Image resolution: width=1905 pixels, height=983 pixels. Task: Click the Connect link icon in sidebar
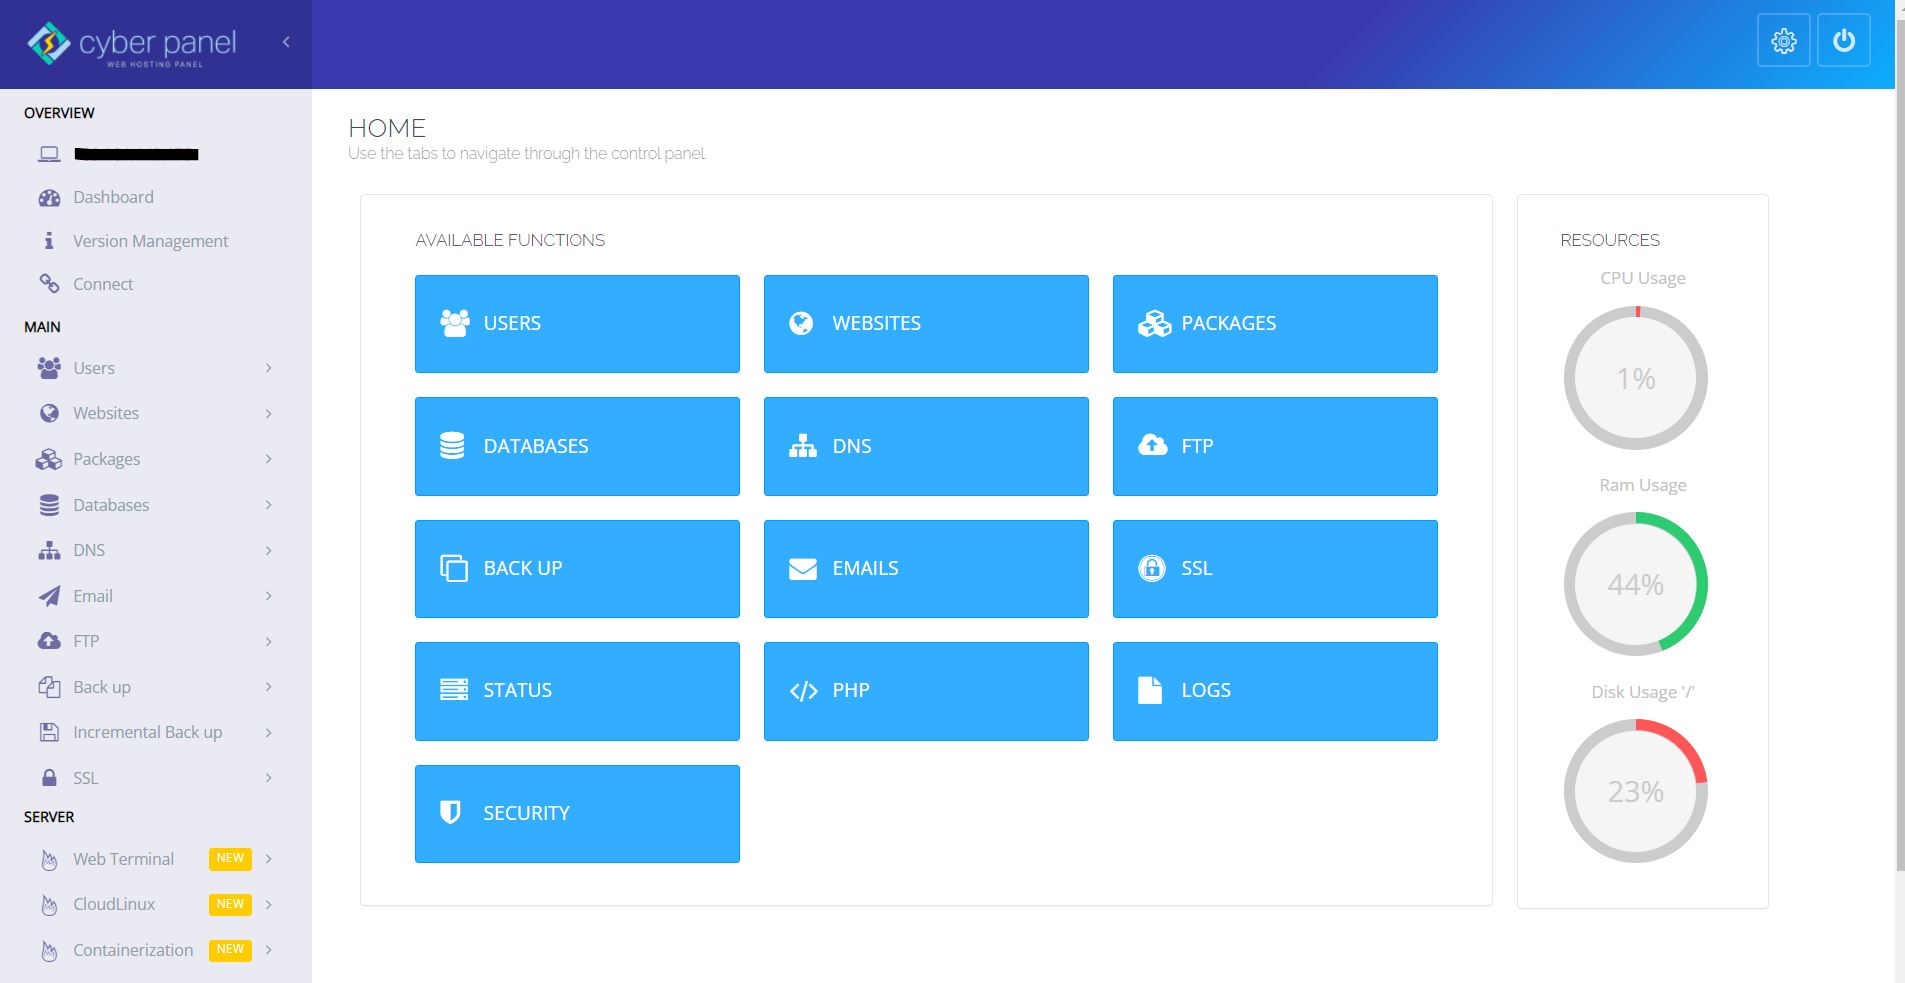[x=49, y=284]
